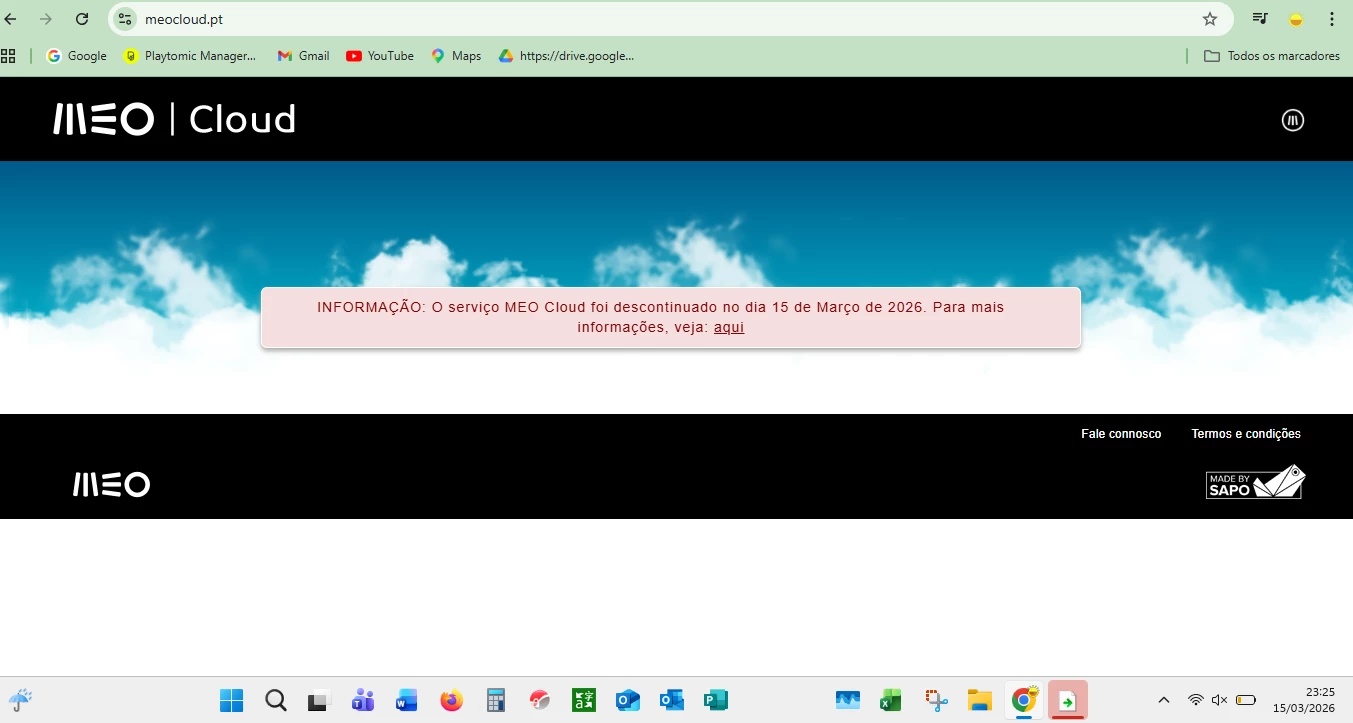Click the browser forward arrow
This screenshot has width=1353, height=723.
click(46, 19)
